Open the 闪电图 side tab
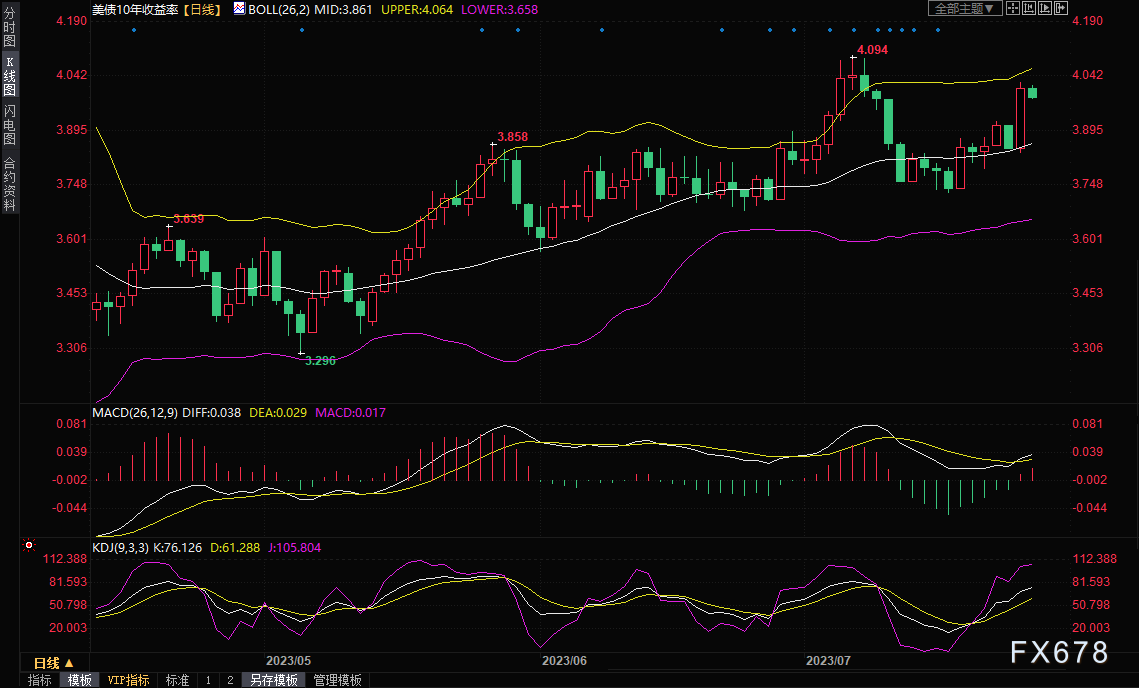The image size is (1139, 688). coord(9,124)
